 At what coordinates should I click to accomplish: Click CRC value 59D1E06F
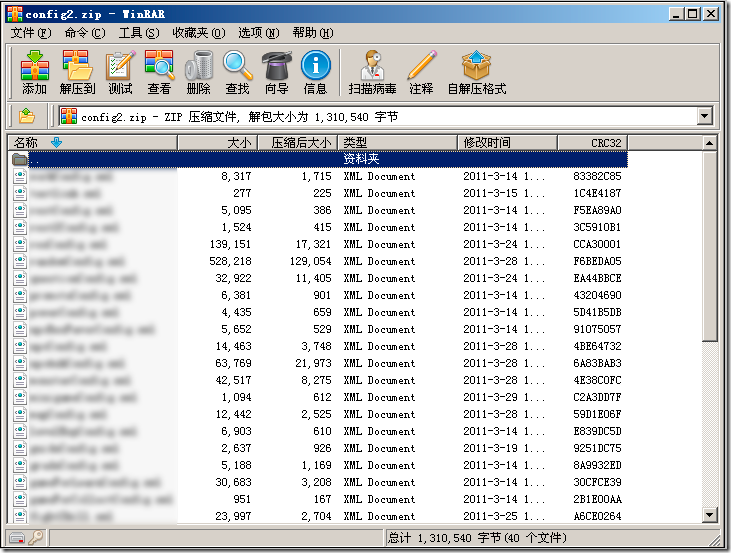click(x=597, y=414)
